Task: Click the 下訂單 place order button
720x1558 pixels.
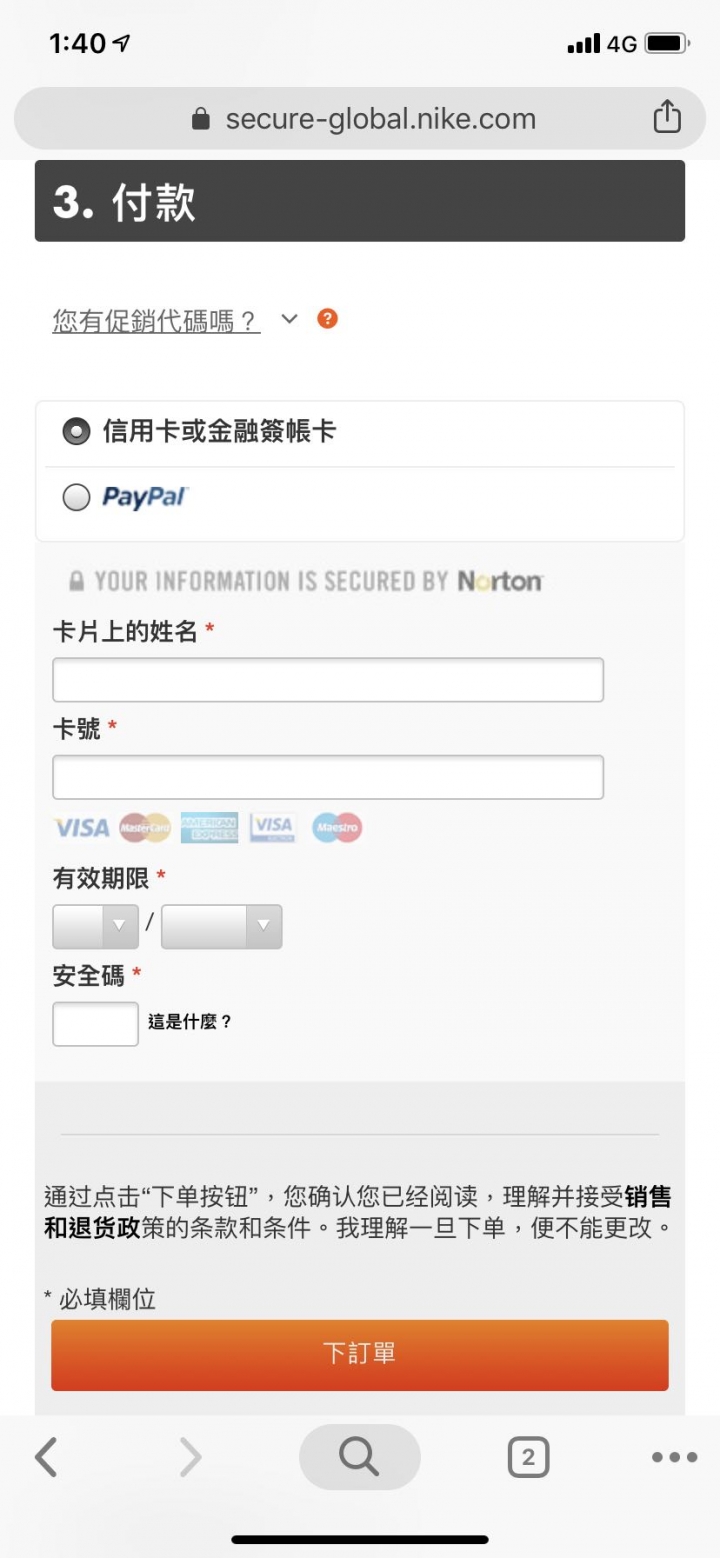Action: (360, 1355)
